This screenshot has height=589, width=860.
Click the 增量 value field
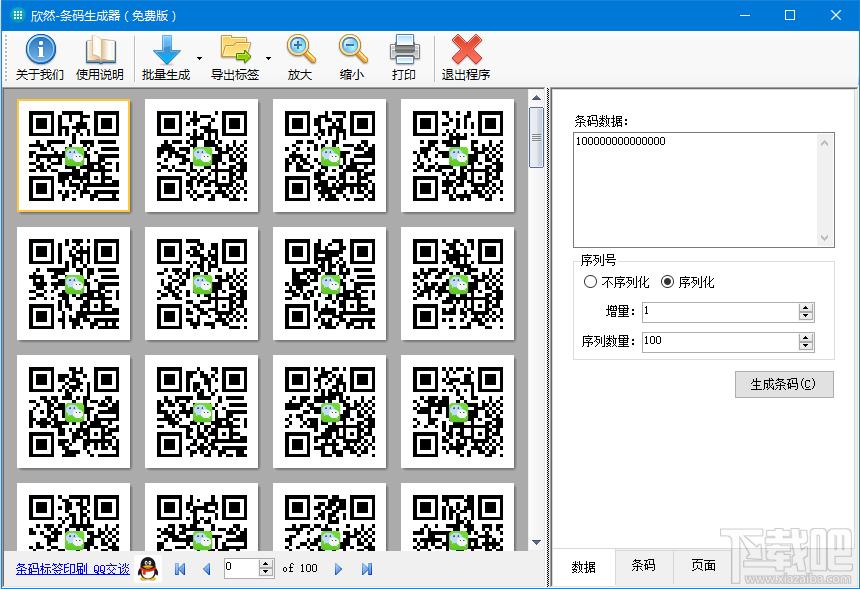pyautogui.click(x=721, y=312)
